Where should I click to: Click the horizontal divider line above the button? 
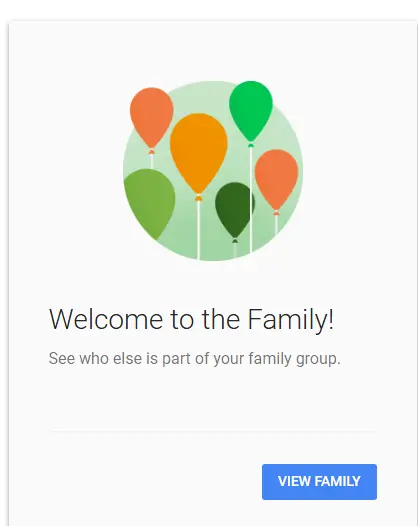tap(213, 430)
